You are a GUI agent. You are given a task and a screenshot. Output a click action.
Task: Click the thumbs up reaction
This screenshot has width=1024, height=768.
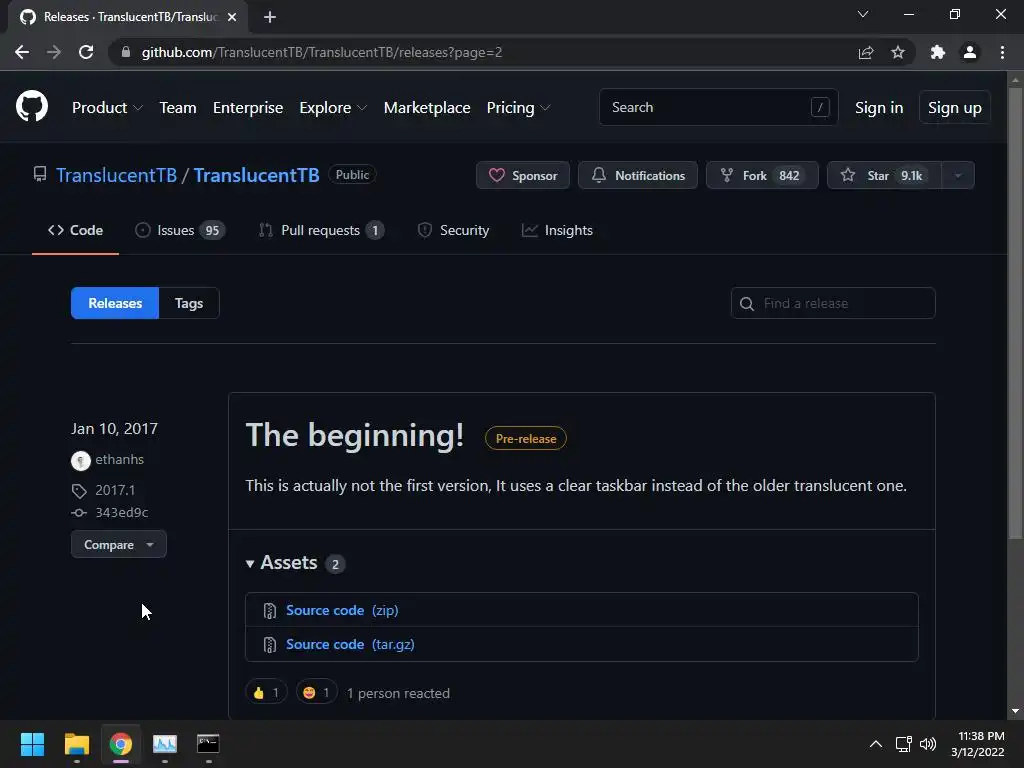(266, 692)
